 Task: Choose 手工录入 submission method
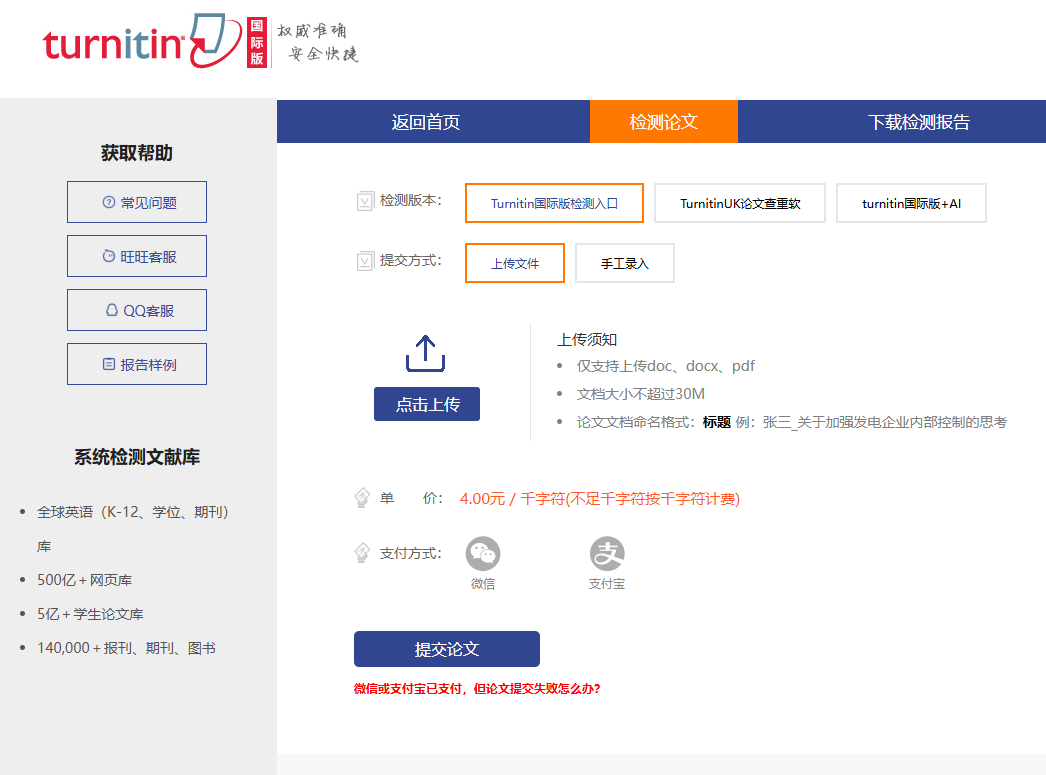click(x=625, y=263)
